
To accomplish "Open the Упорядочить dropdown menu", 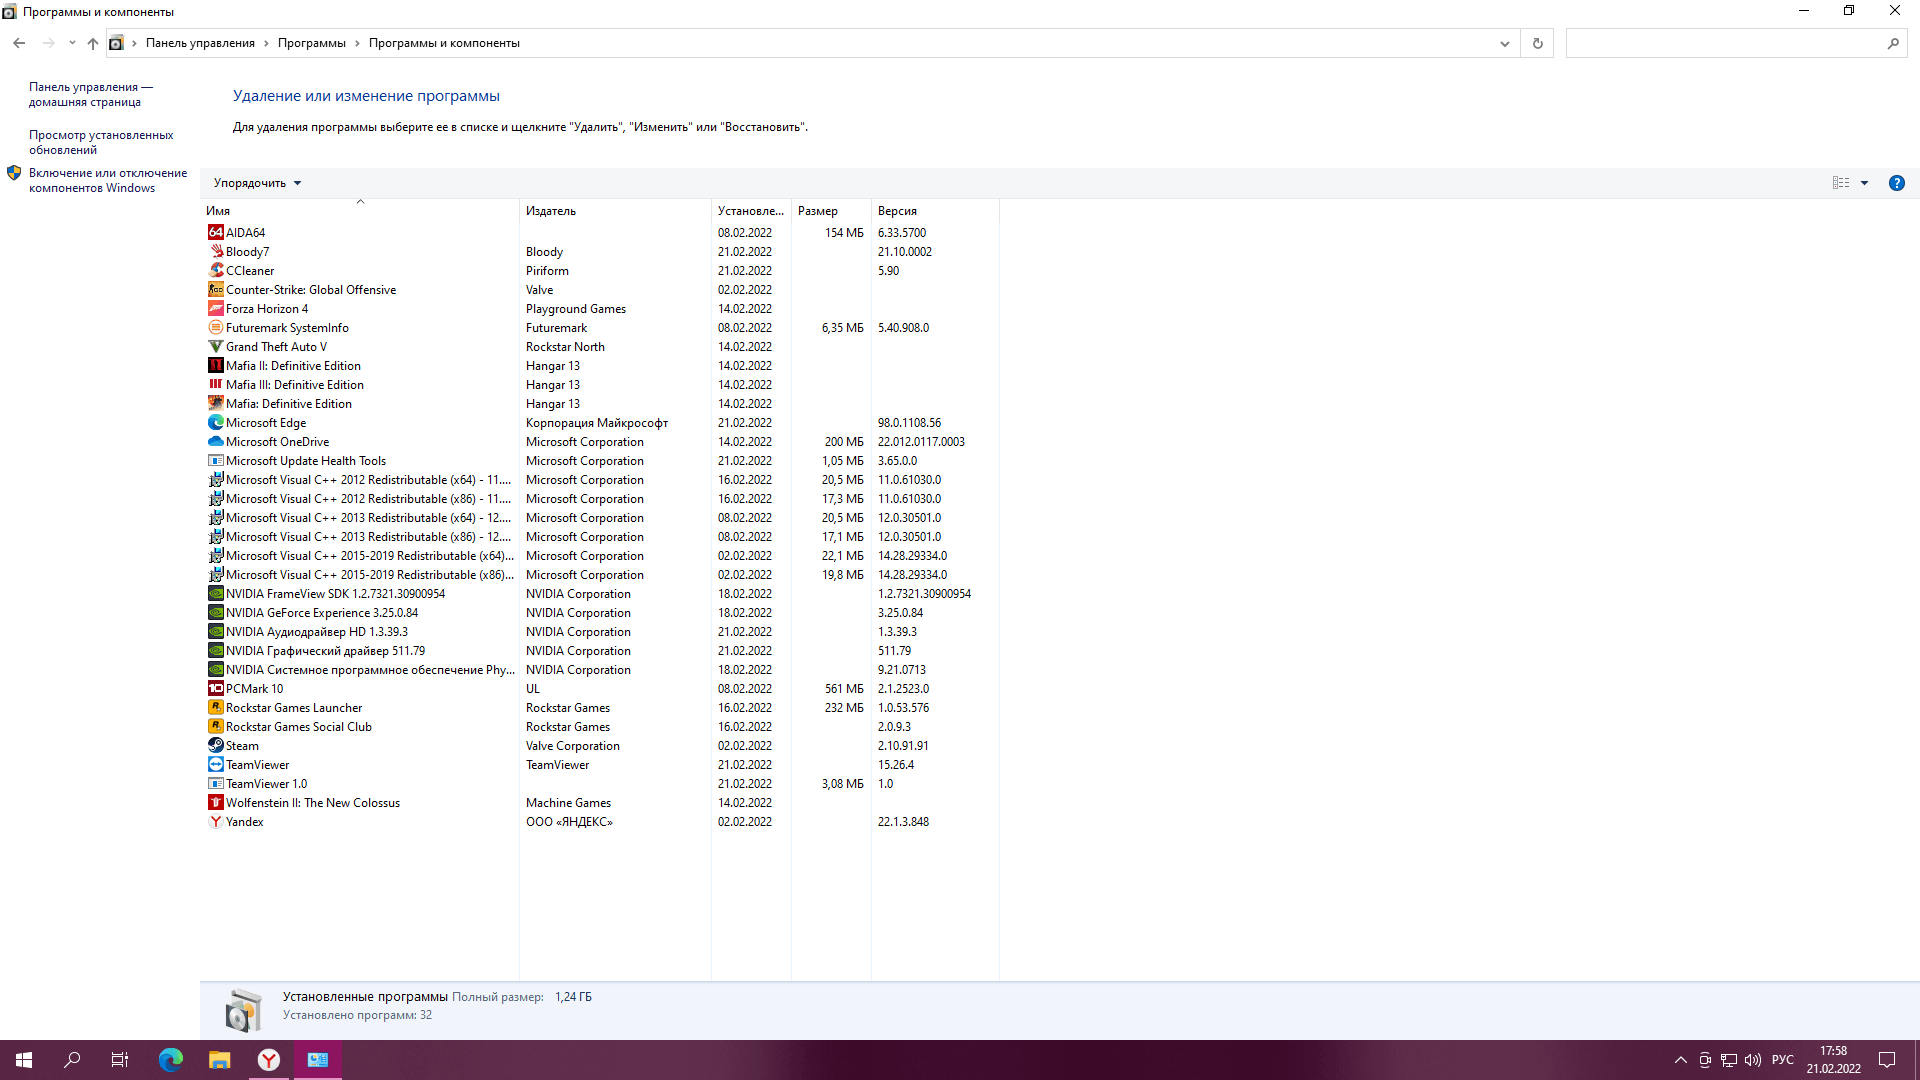I will click(257, 183).
